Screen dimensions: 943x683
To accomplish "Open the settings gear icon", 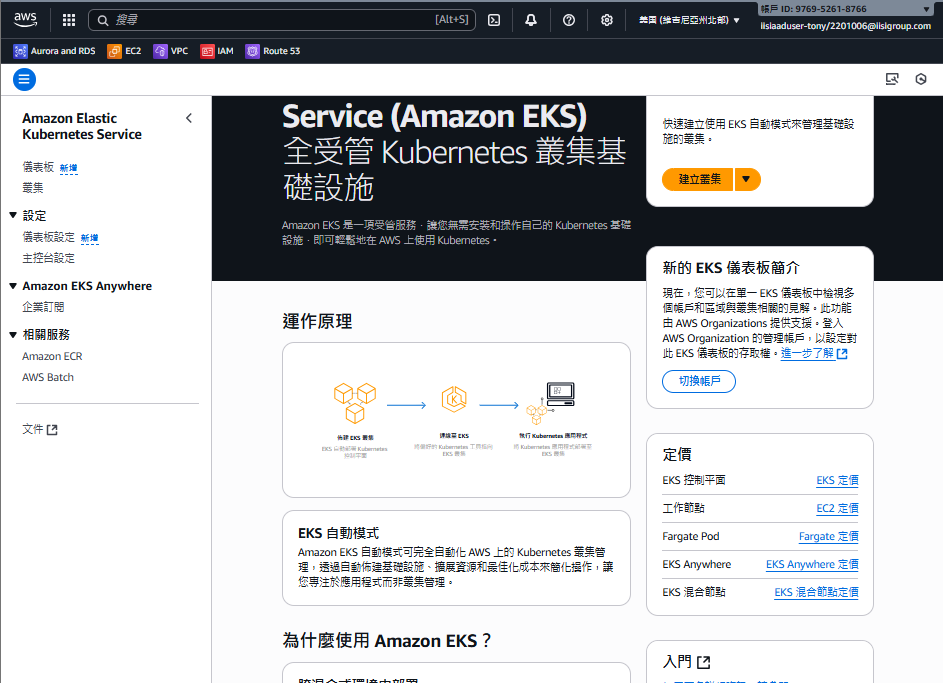I will (x=607, y=20).
